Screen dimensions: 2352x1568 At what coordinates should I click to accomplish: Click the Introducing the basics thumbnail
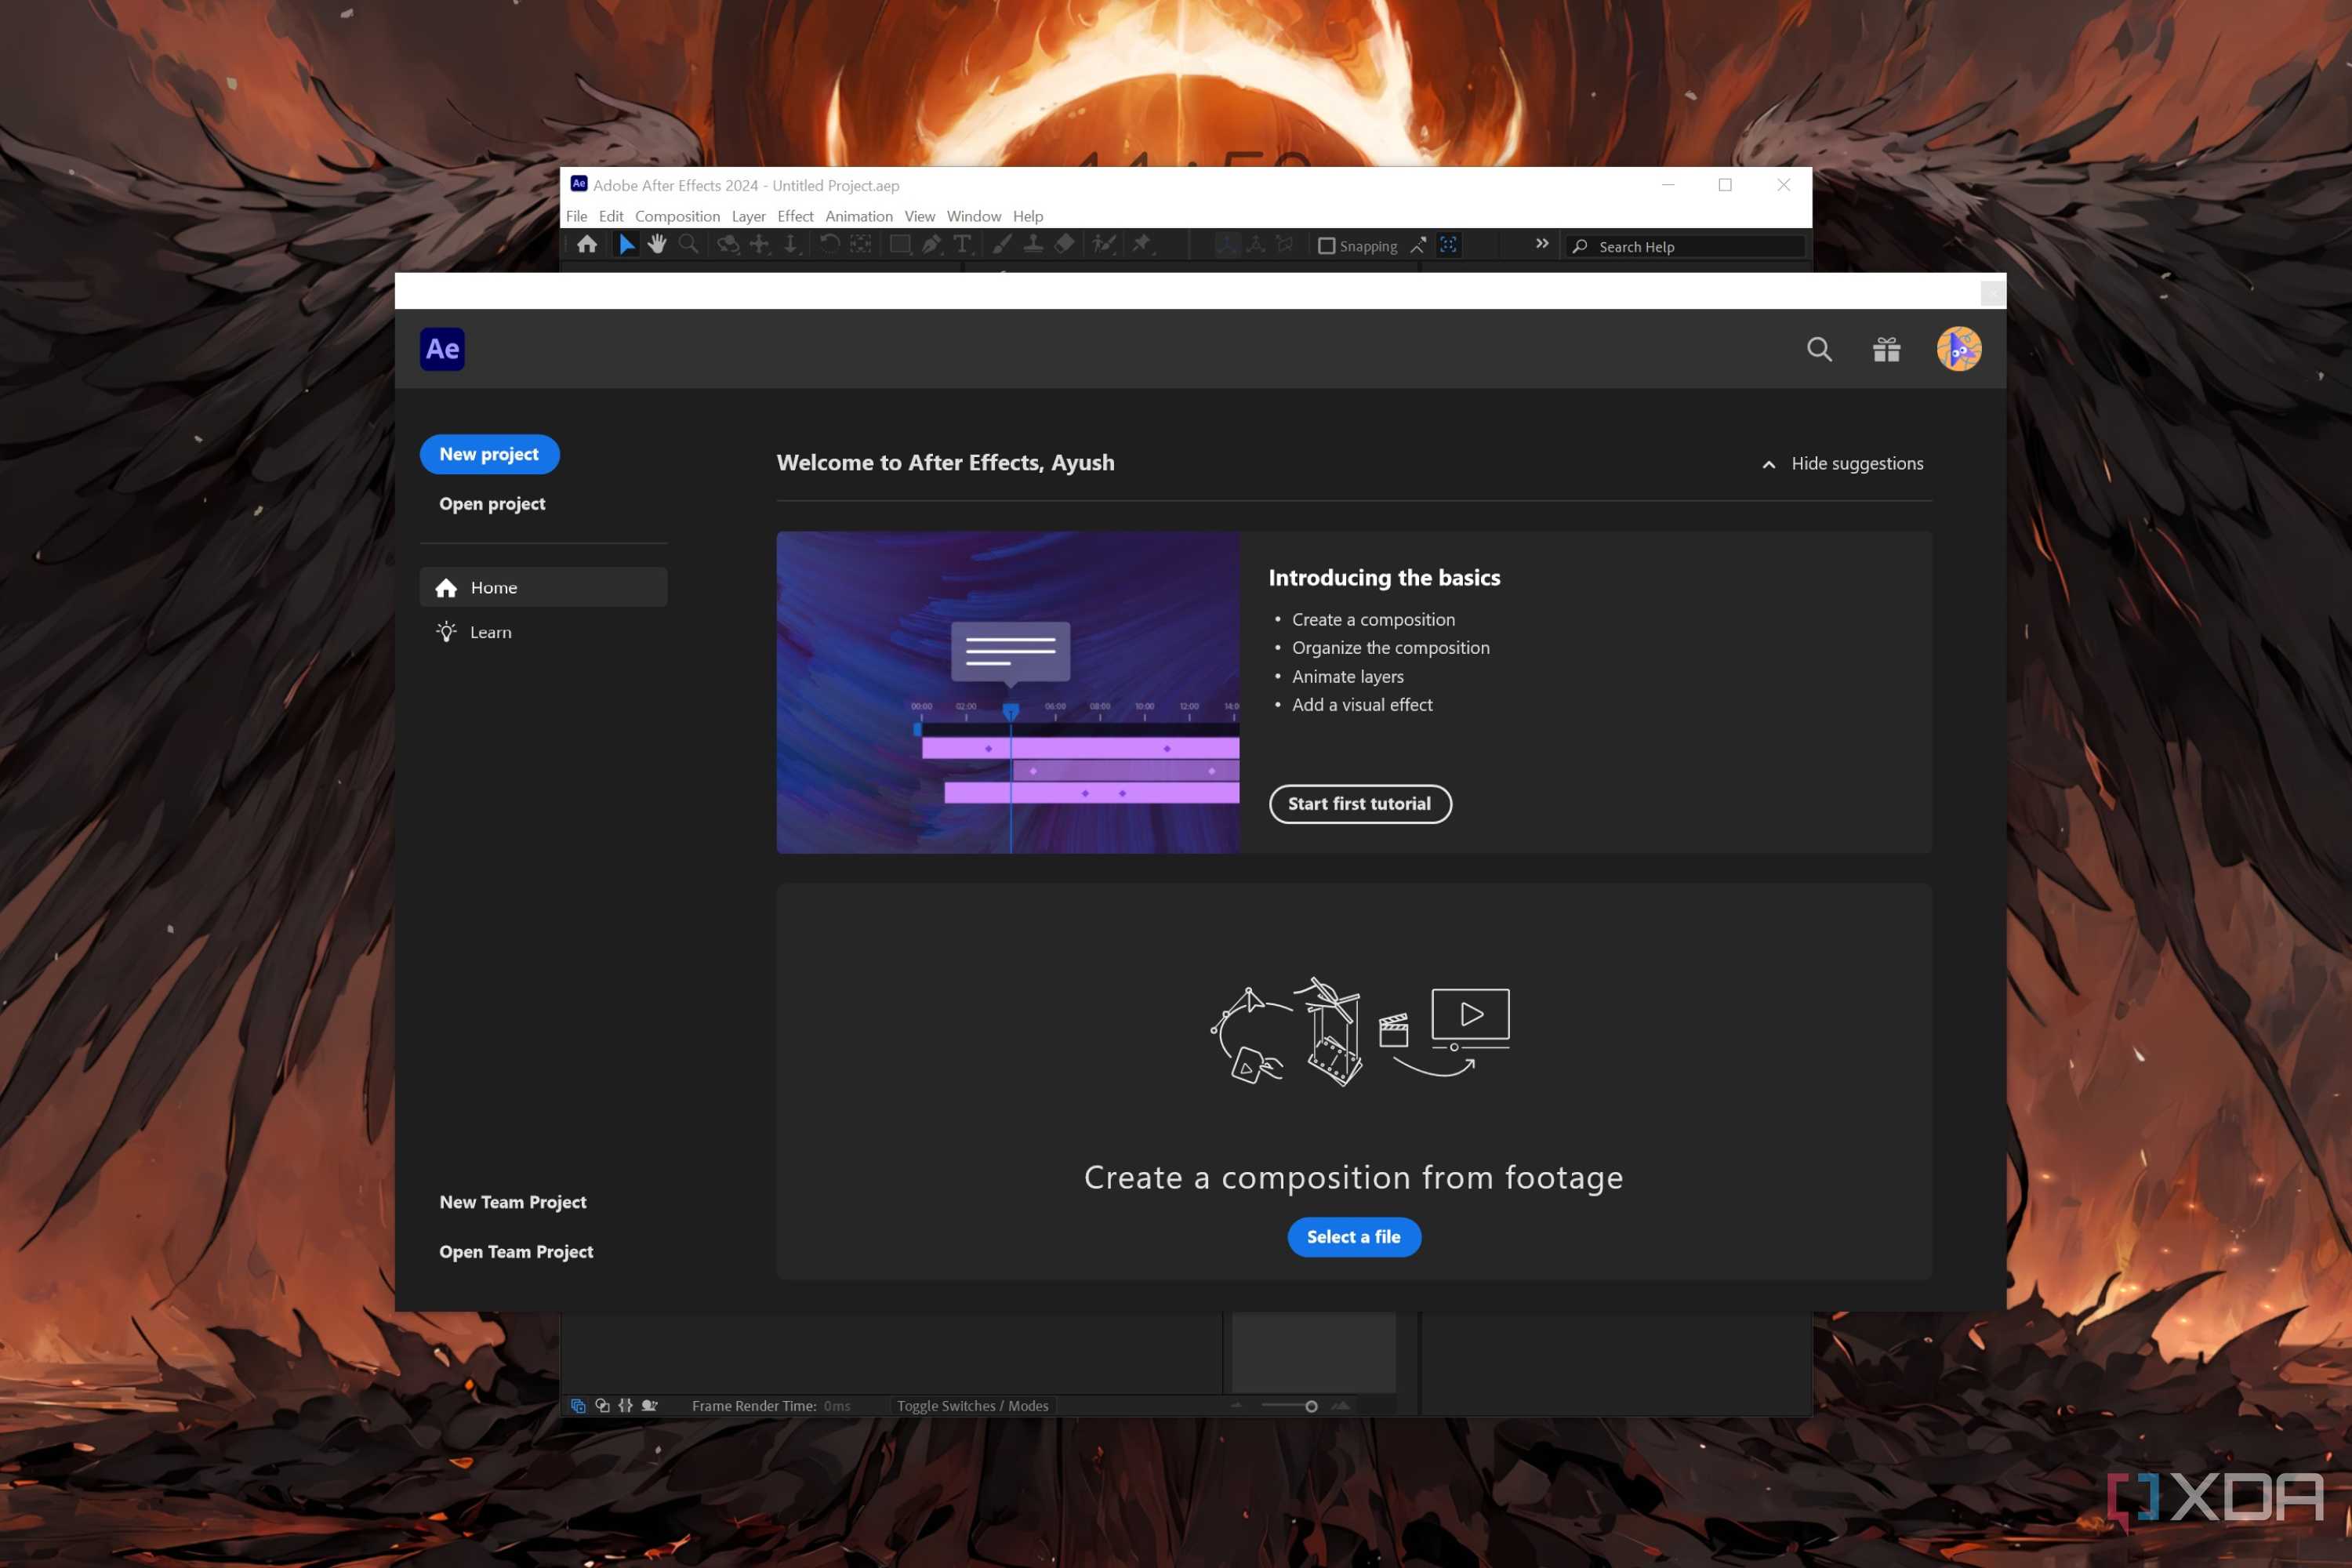[1008, 692]
